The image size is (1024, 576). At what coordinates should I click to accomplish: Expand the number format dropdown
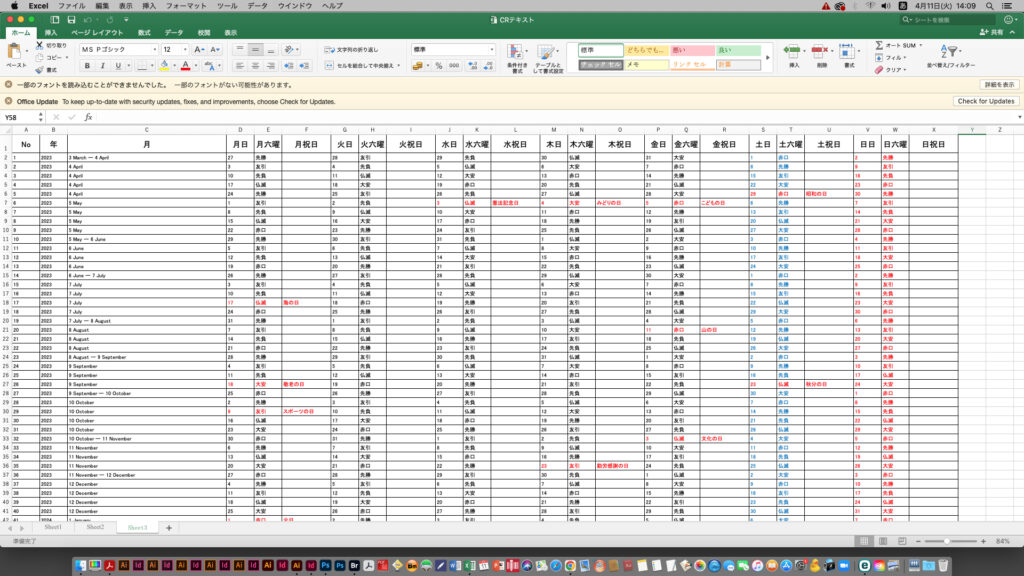click(491, 49)
